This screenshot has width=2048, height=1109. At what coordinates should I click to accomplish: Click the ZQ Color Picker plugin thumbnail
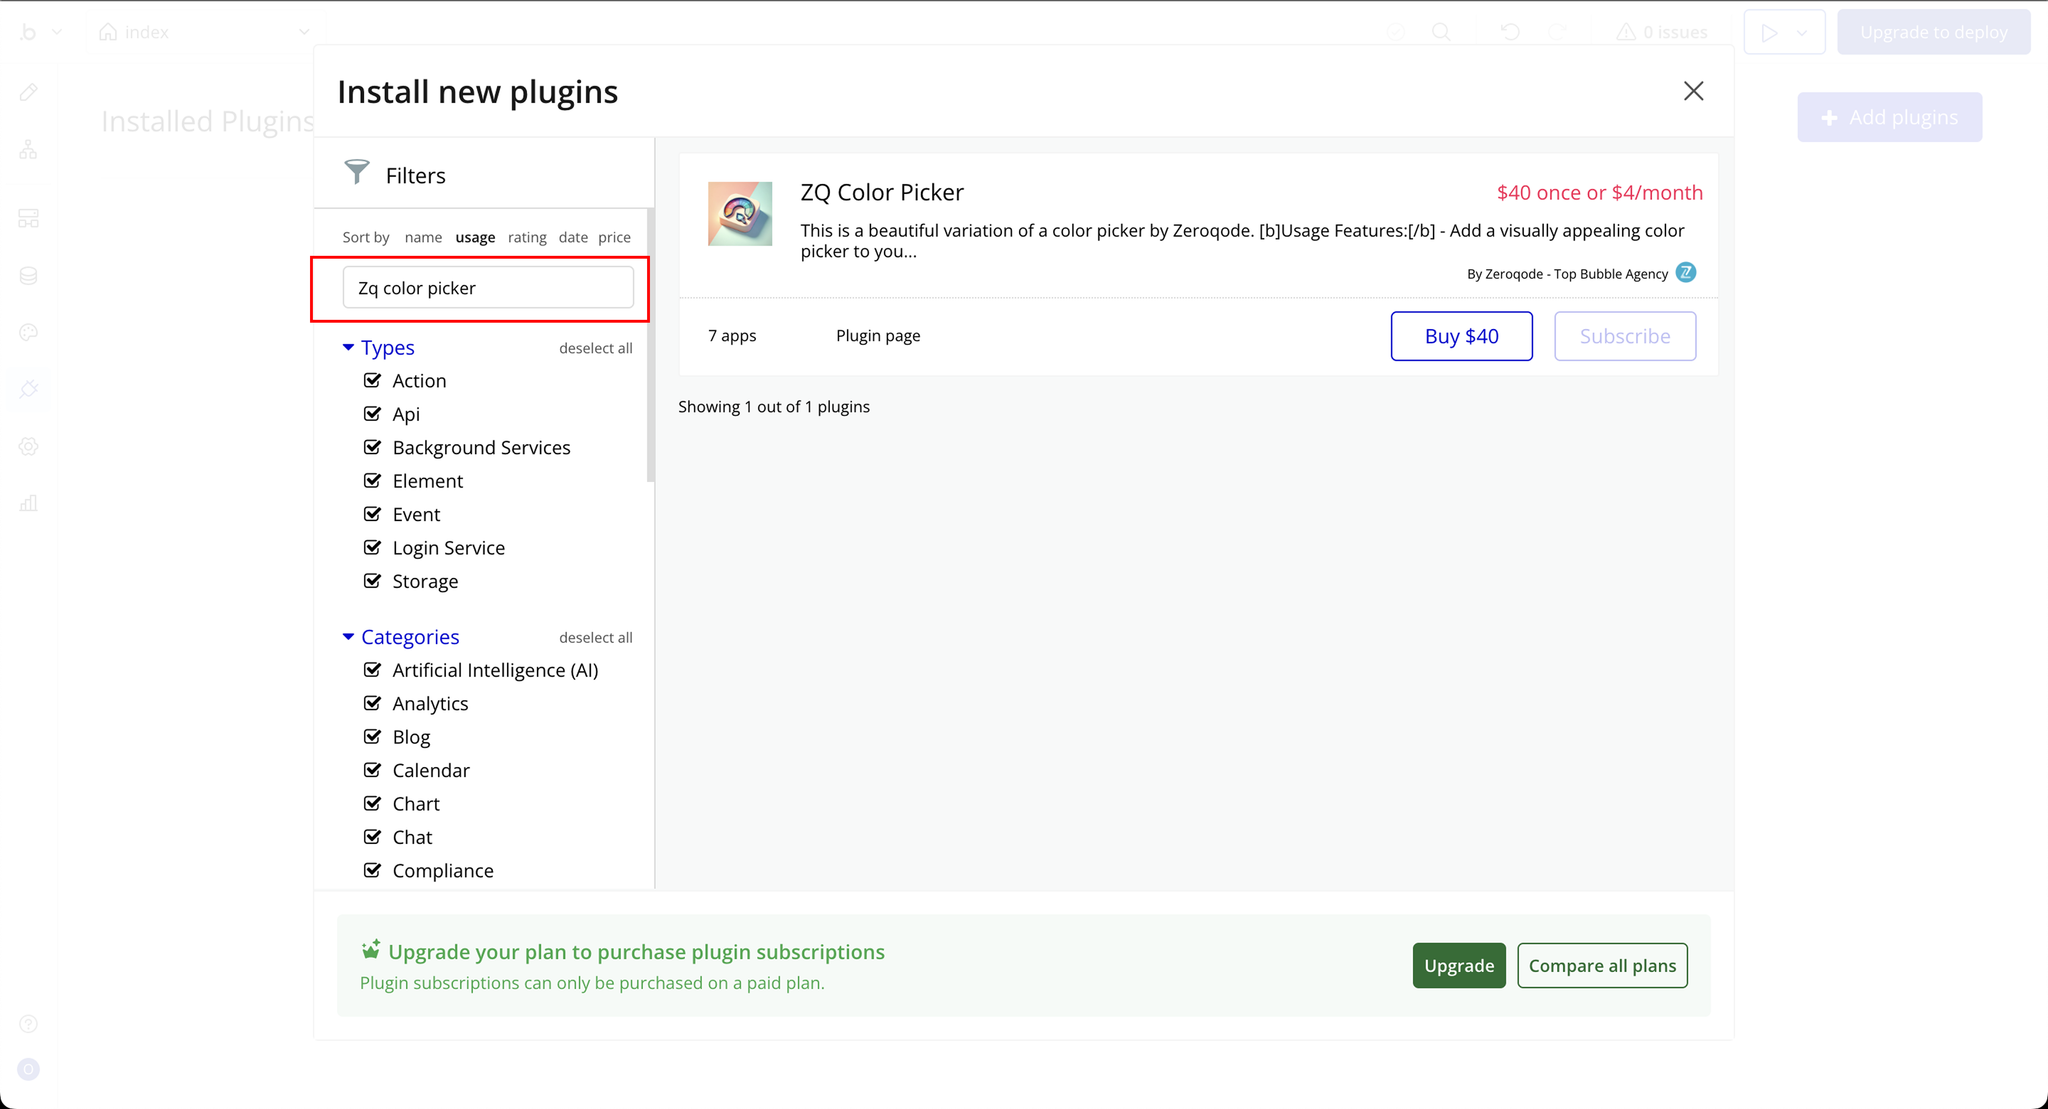(x=740, y=214)
